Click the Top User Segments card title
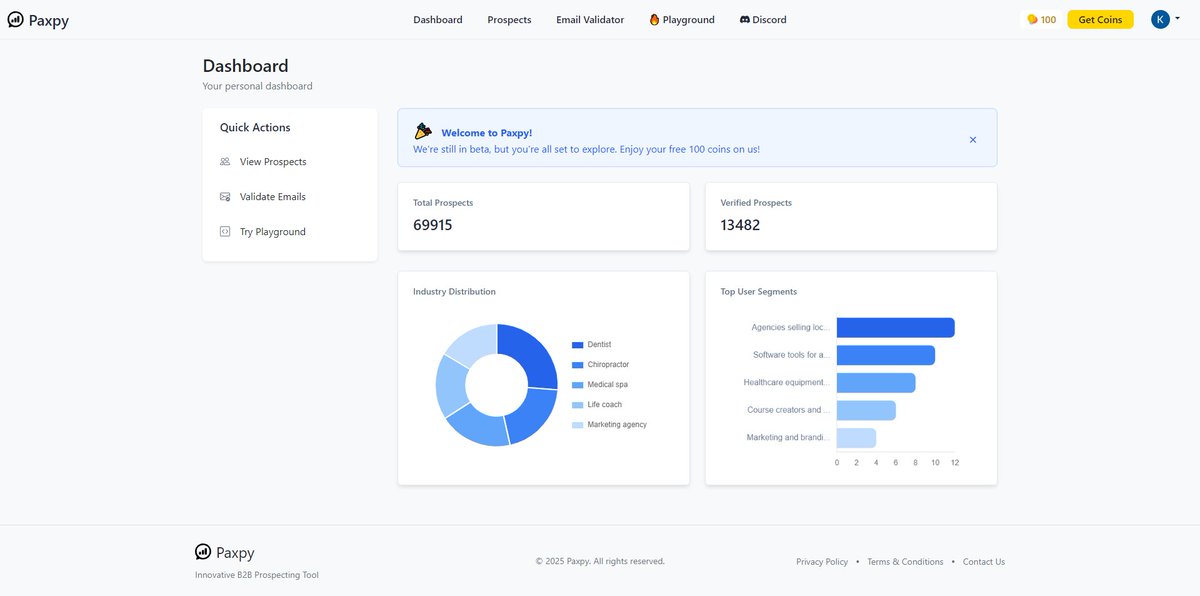The height and width of the screenshot is (596, 1200). pyautogui.click(x=759, y=292)
